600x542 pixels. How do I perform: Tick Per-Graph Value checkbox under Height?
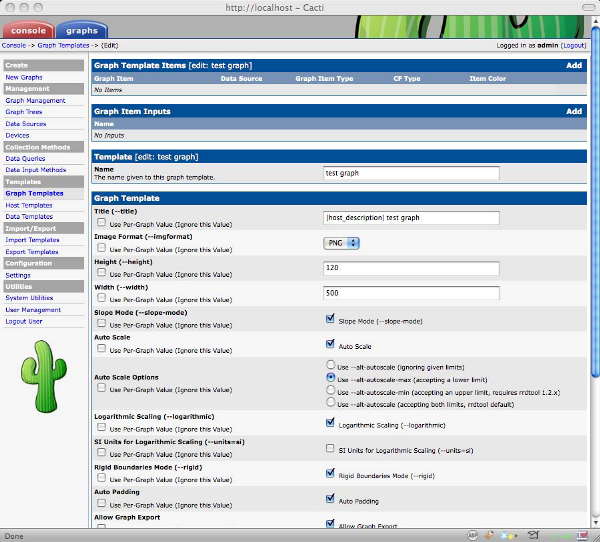click(x=101, y=272)
